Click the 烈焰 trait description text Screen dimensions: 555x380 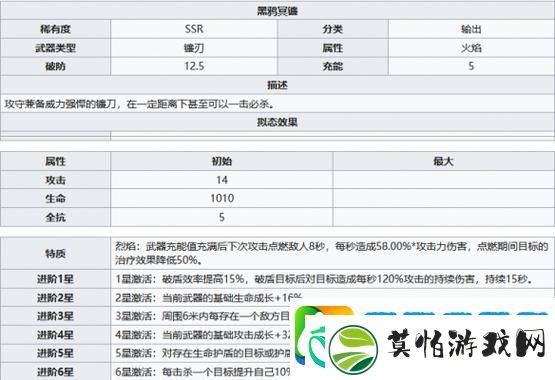pos(332,253)
